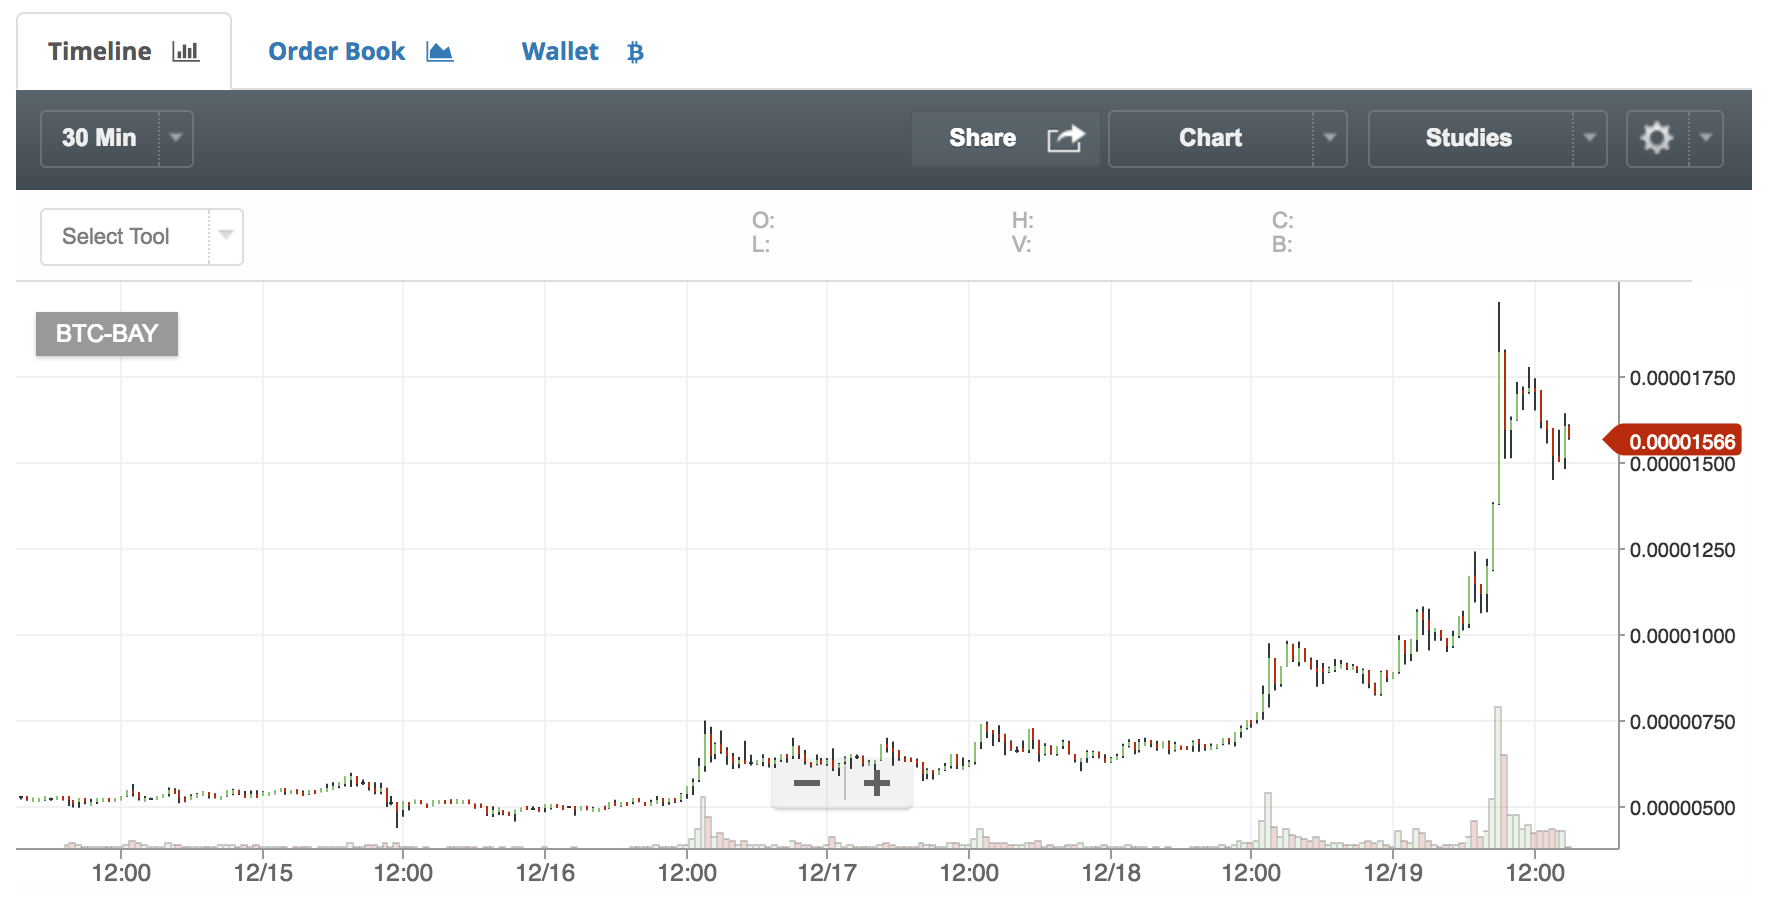1780x908 pixels.
Task: Click the Wallet bitcoin symbol icon
Action: point(635,52)
